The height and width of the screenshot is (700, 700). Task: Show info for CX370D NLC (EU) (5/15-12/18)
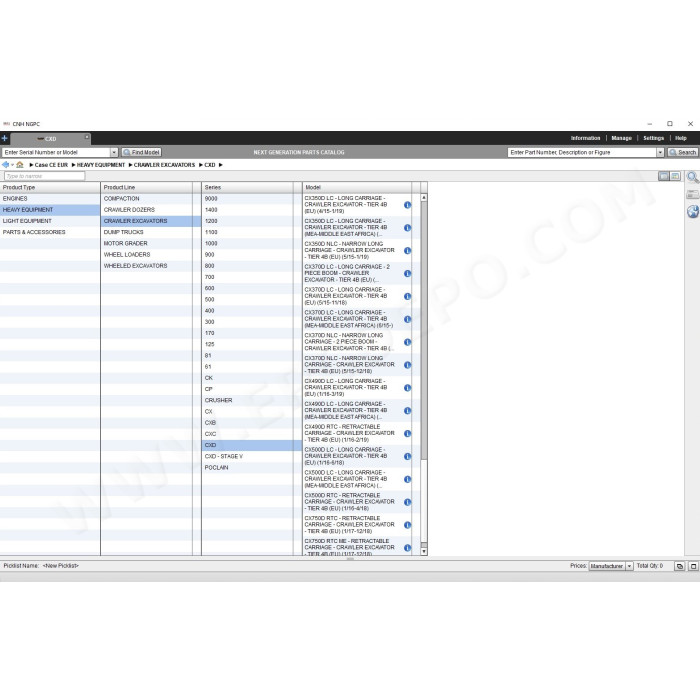[x=408, y=365]
